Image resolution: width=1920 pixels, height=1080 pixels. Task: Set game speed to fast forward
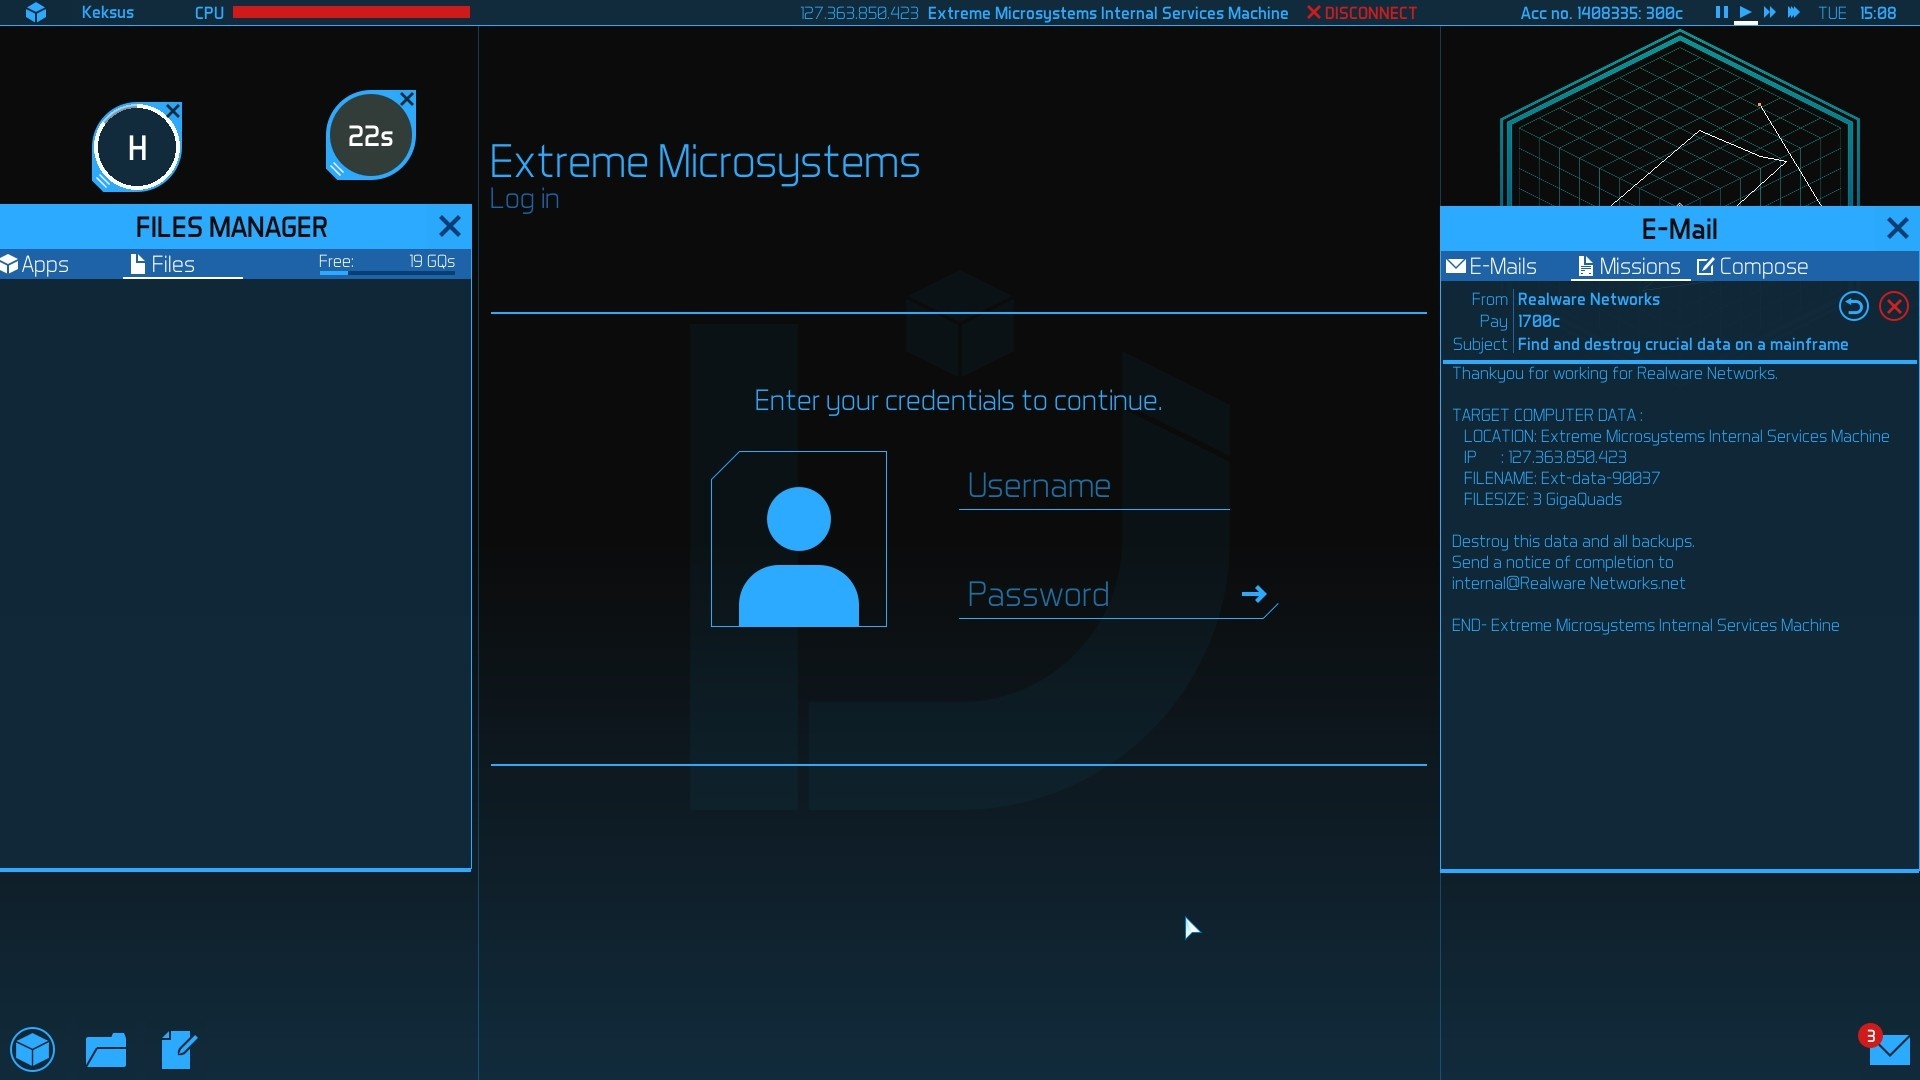point(1769,13)
